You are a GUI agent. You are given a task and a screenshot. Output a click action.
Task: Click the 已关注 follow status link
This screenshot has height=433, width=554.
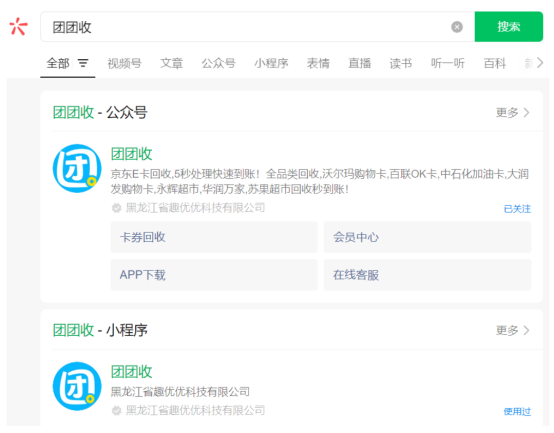coord(517,209)
